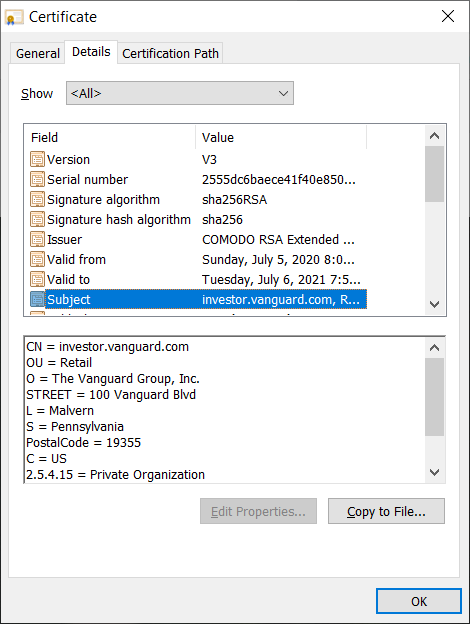
Task: Open the Certification Path tab
Action: click(x=170, y=53)
